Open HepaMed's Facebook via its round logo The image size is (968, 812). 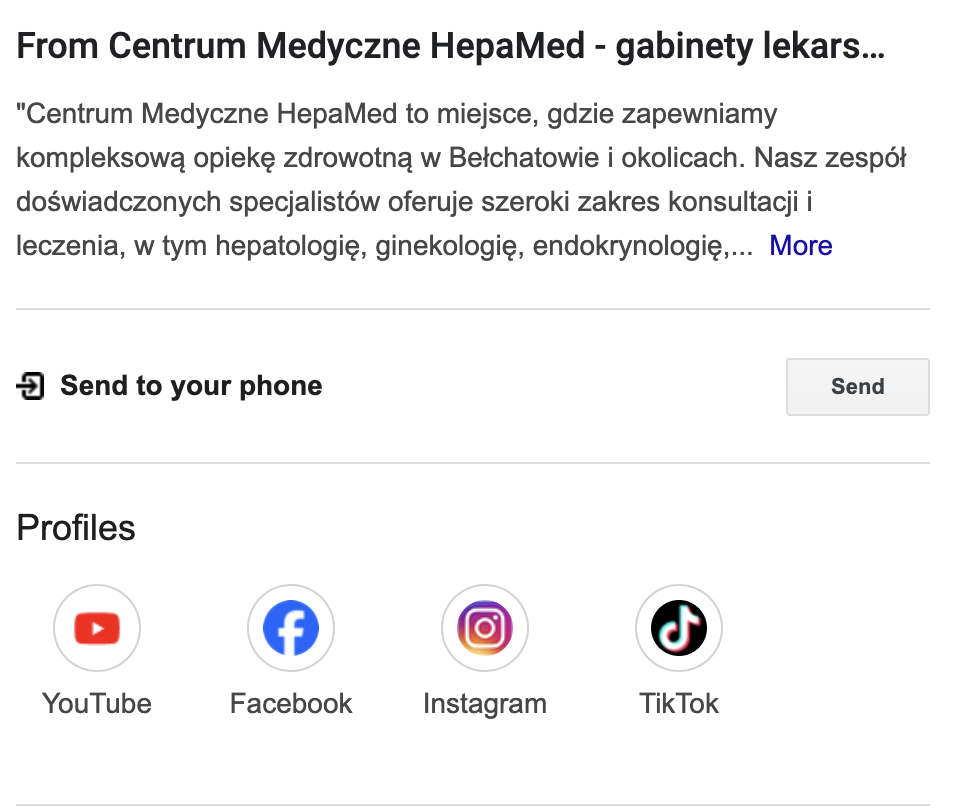click(x=290, y=628)
